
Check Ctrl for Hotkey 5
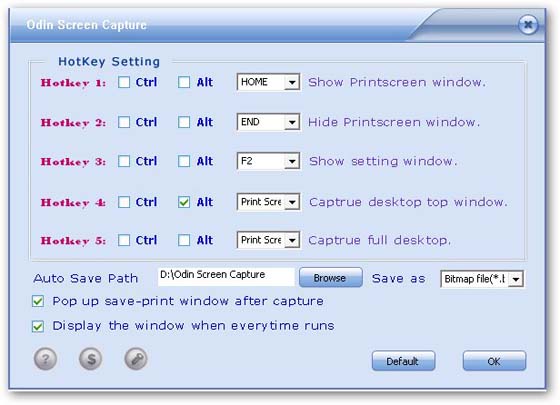pos(124,240)
